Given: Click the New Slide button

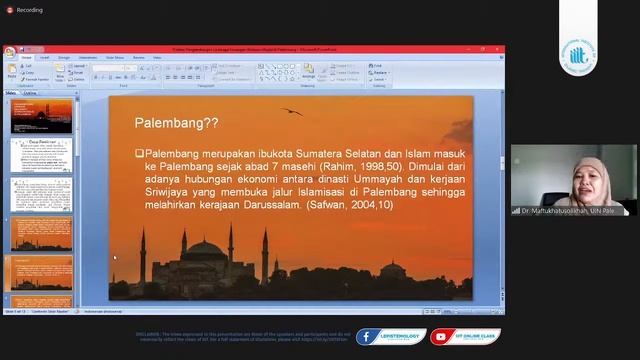Looking at the screenshot, I should click(60, 73).
